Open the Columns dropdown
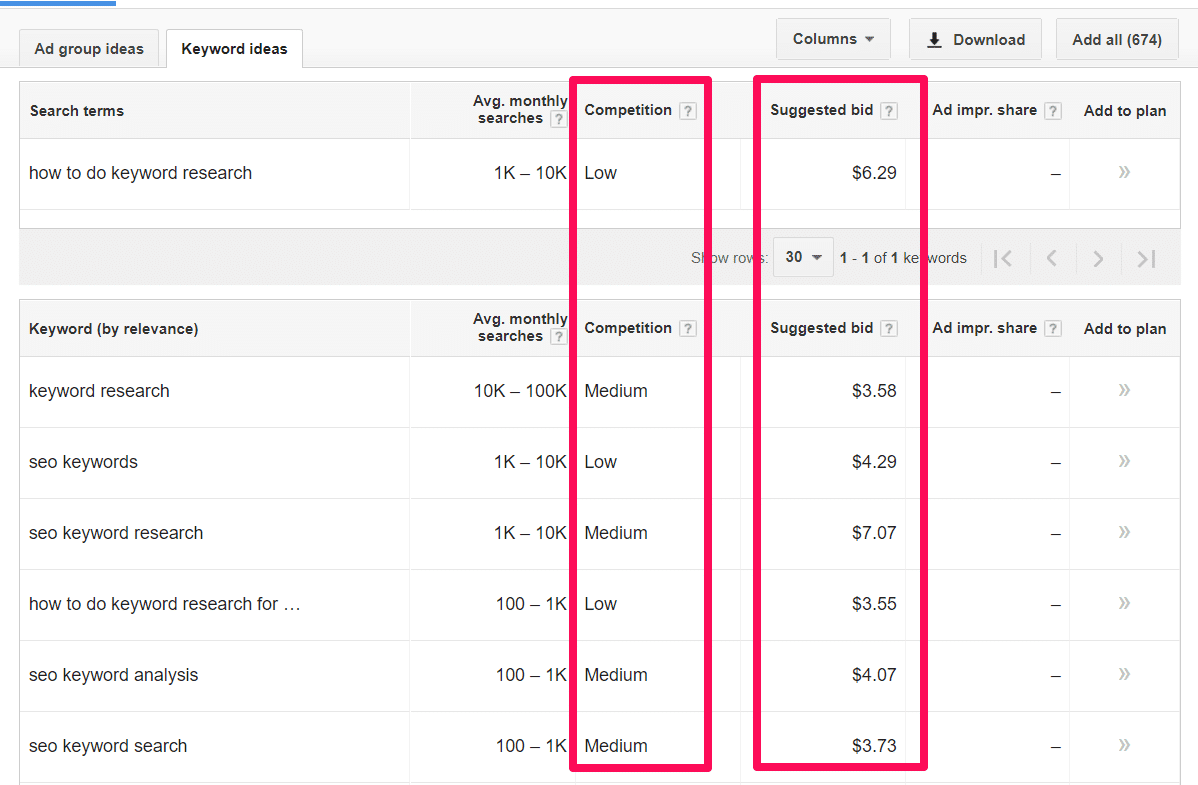This screenshot has width=1198, height=785. point(833,39)
